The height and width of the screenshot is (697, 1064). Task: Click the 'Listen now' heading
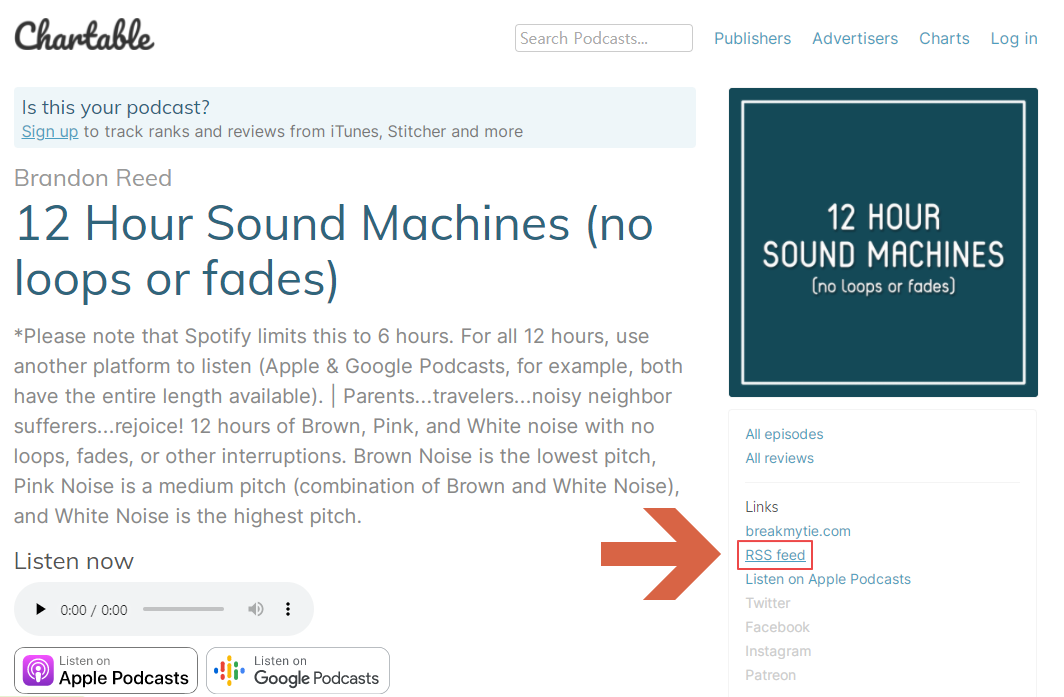tap(74, 561)
